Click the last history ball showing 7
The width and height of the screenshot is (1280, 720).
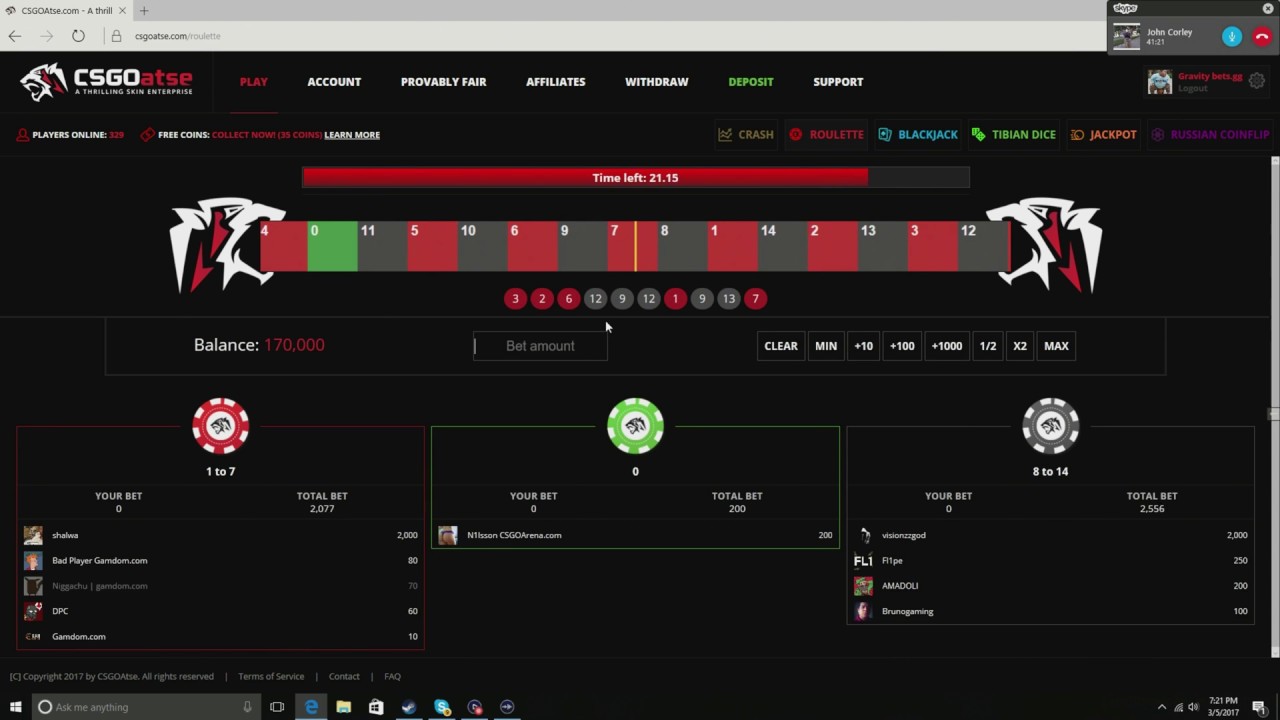tap(755, 298)
